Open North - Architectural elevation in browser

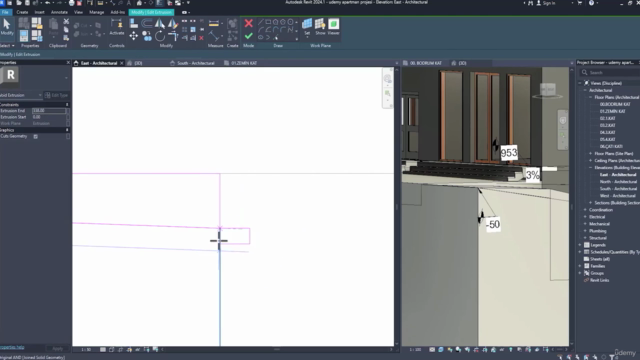click(618, 182)
